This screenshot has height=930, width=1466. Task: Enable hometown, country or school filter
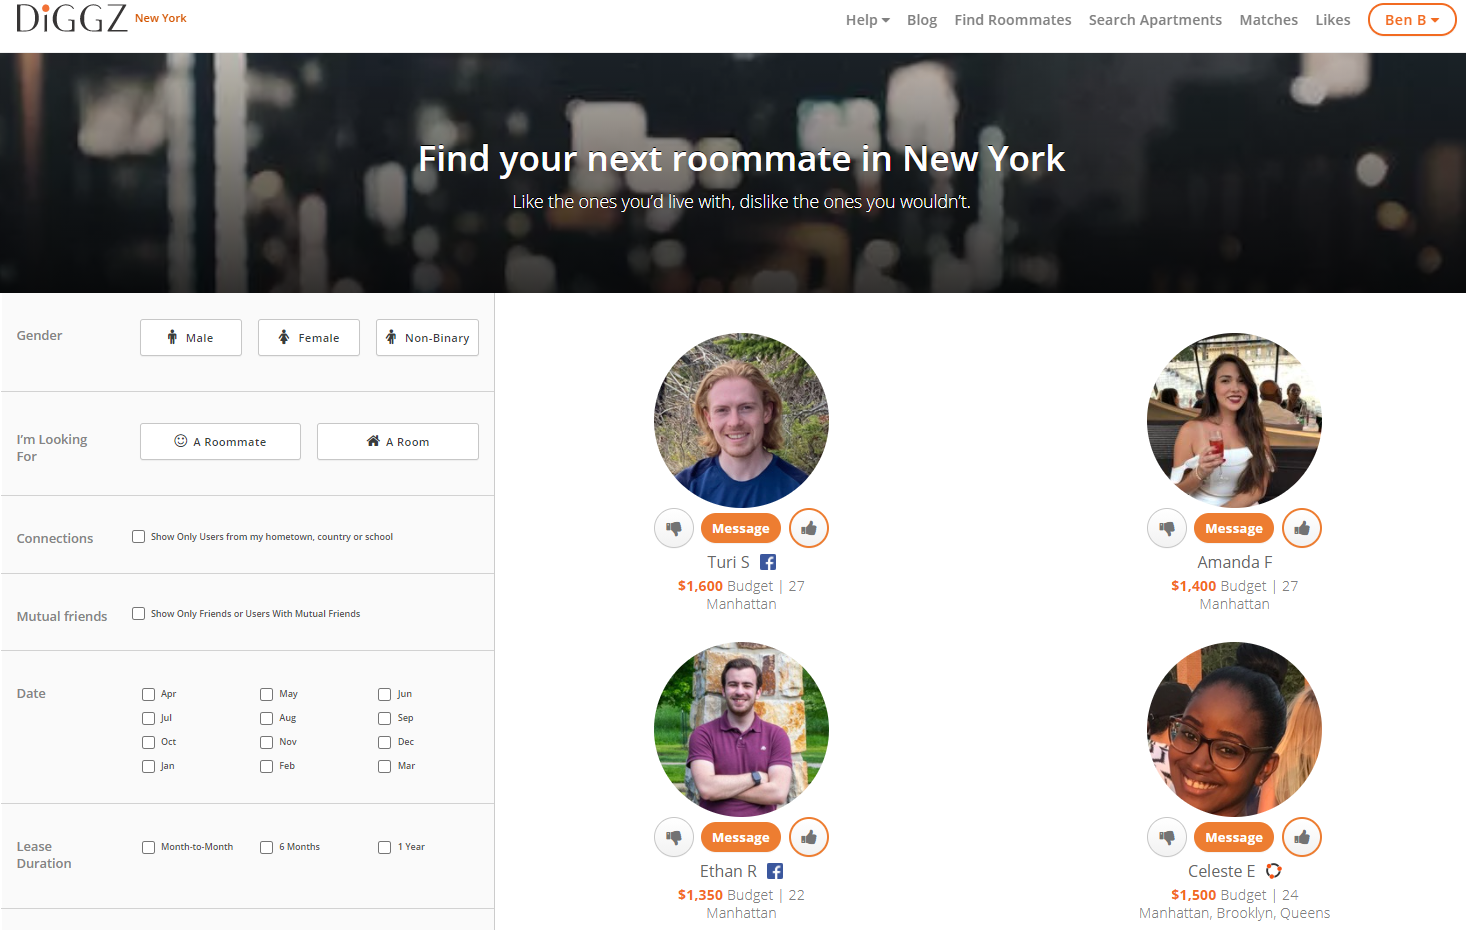(139, 537)
